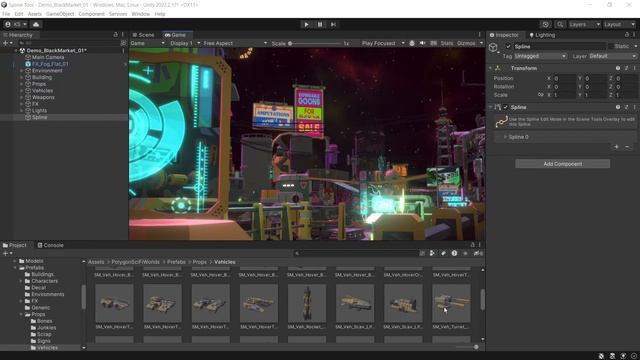640x360 pixels.
Task: Toggle the Scale constrain proportions link icon
Action: tap(540, 95)
